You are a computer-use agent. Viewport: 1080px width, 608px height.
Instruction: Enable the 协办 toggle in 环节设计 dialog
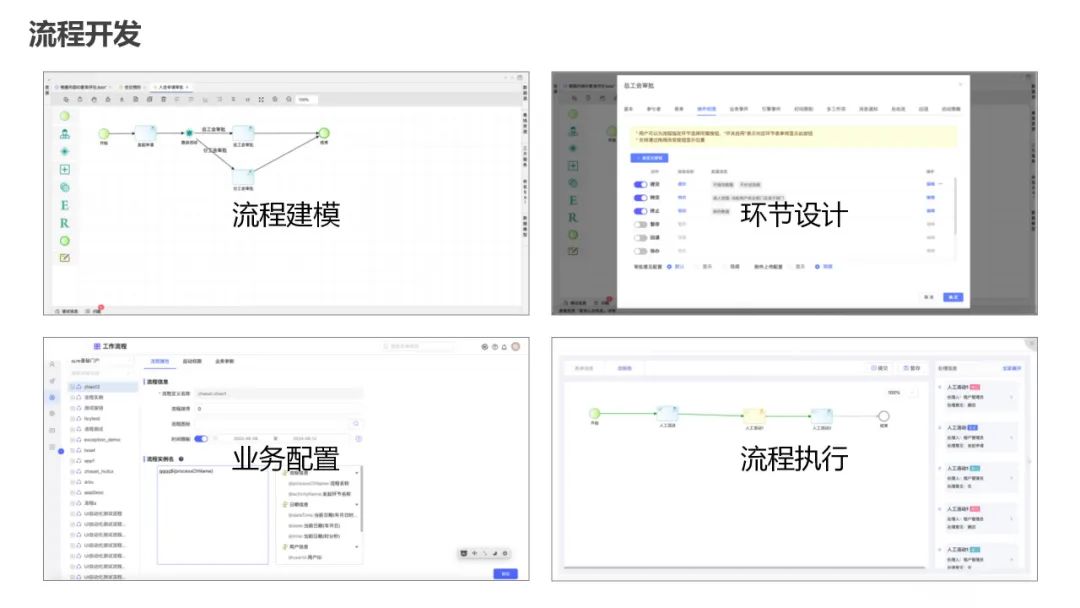pos(641,251)
